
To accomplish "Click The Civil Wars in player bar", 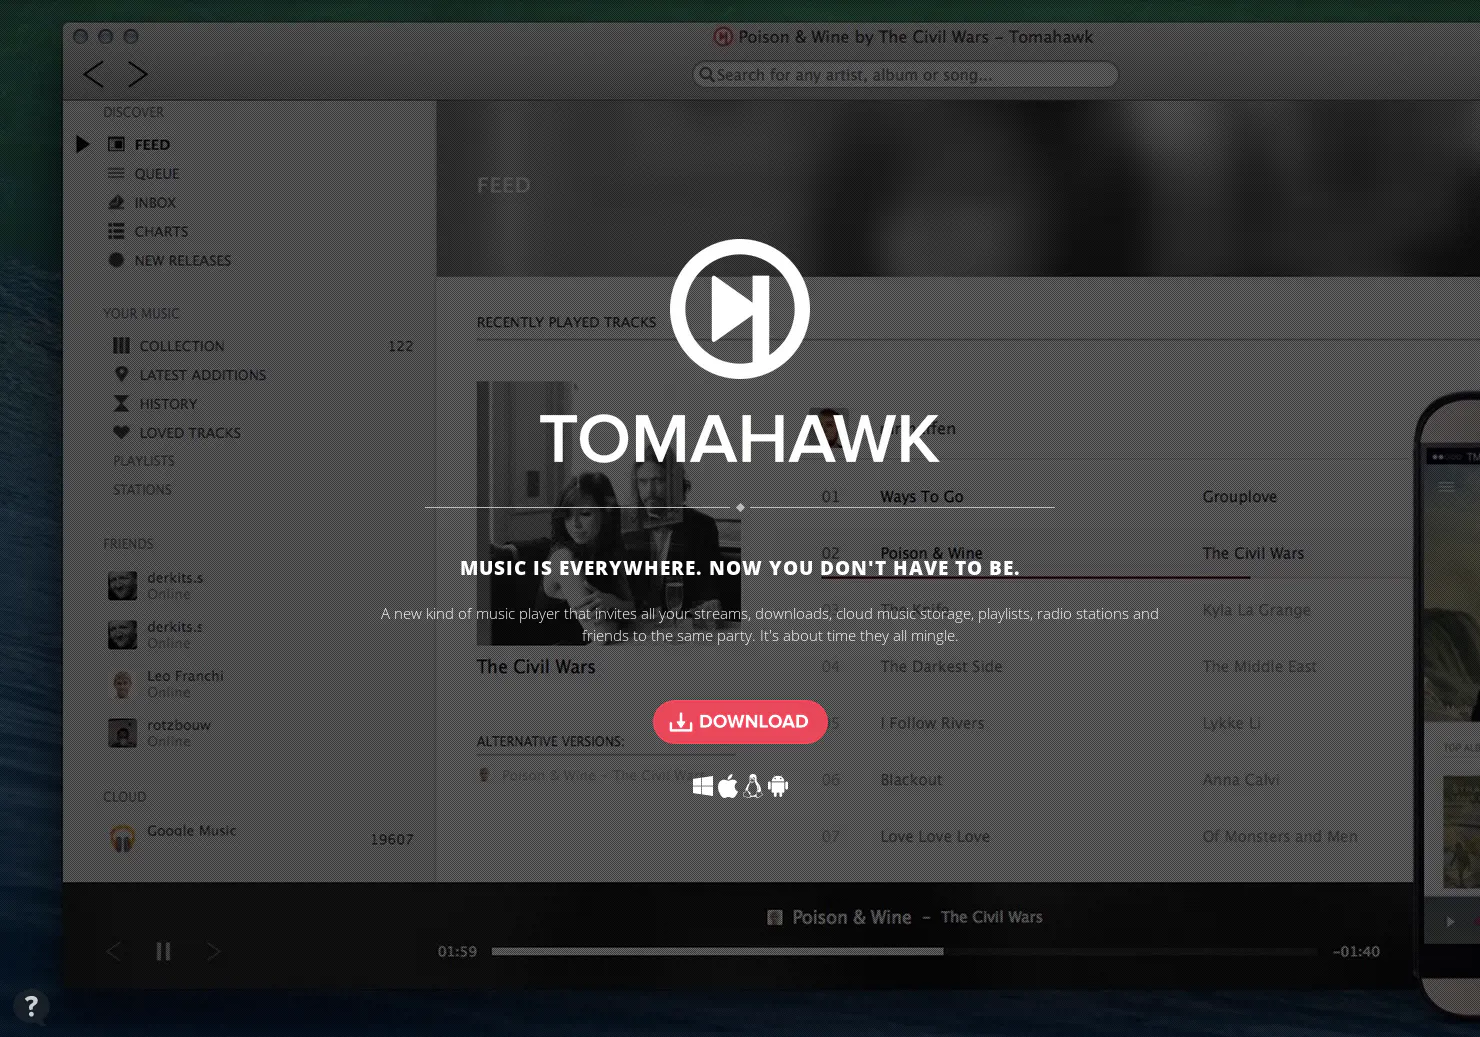I will tap(992, 918).
